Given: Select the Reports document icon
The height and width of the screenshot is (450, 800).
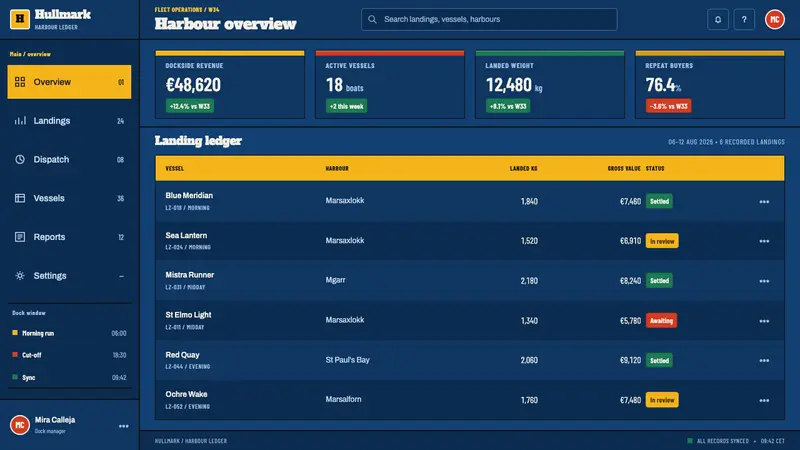Looking at the screenshot, I should pos(20,237).
